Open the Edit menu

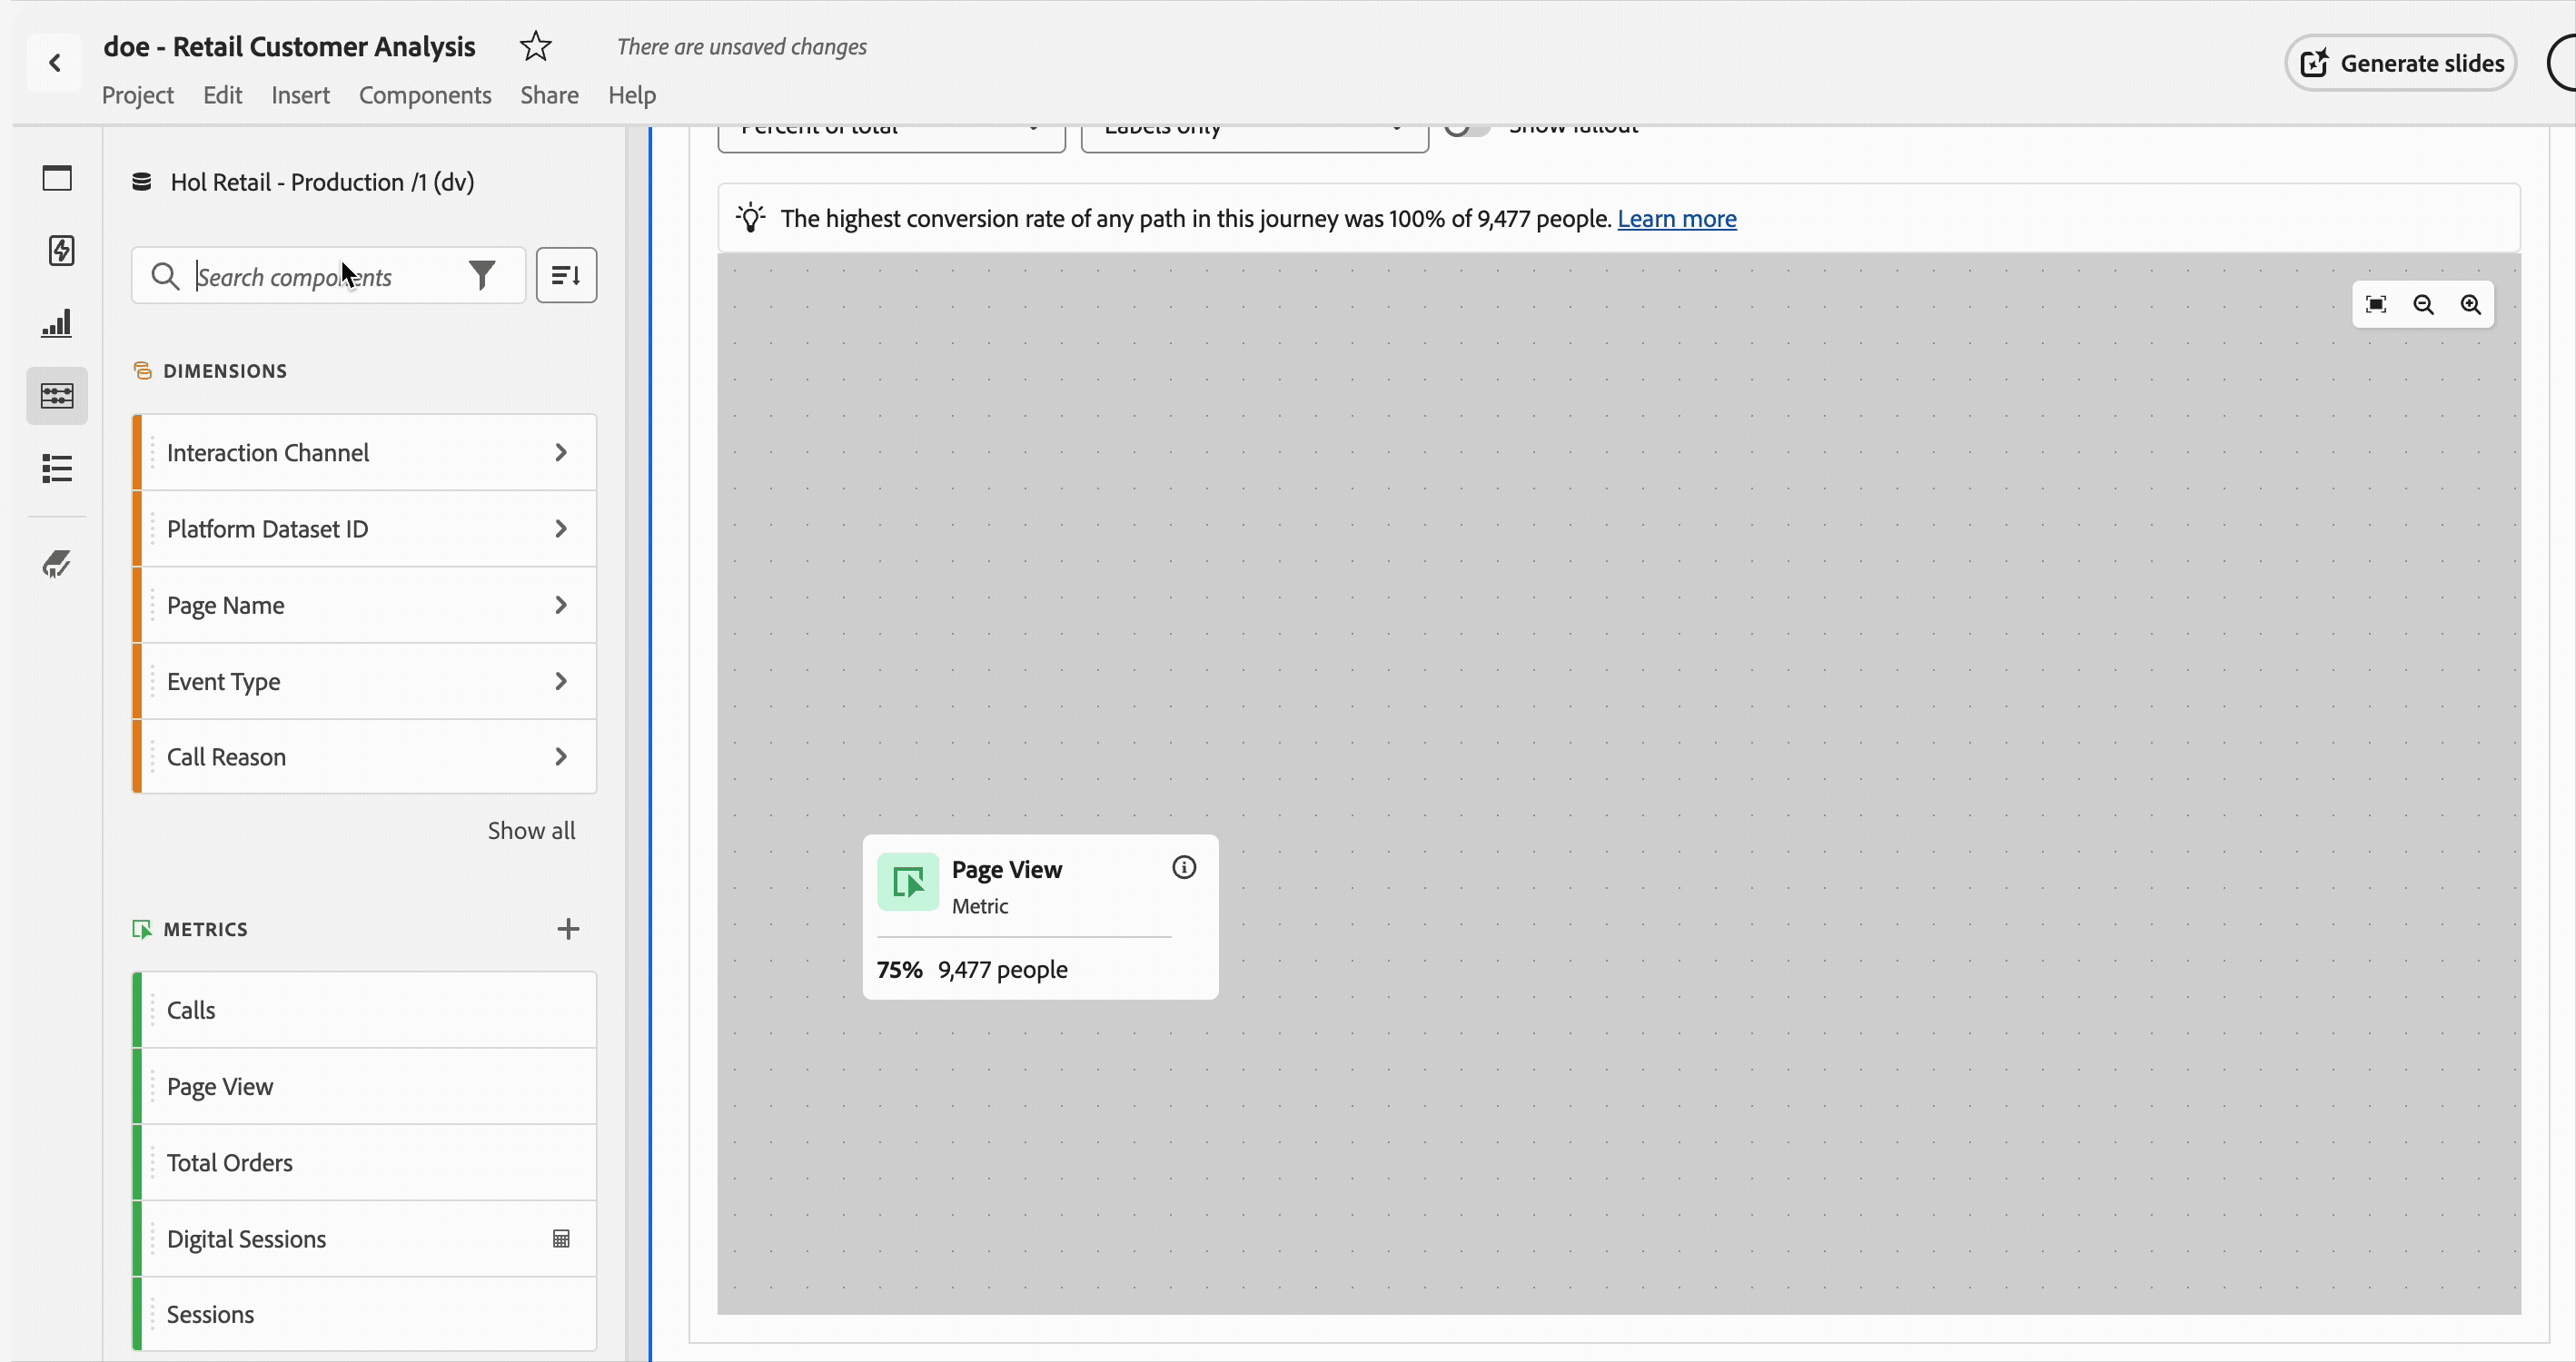222,95
